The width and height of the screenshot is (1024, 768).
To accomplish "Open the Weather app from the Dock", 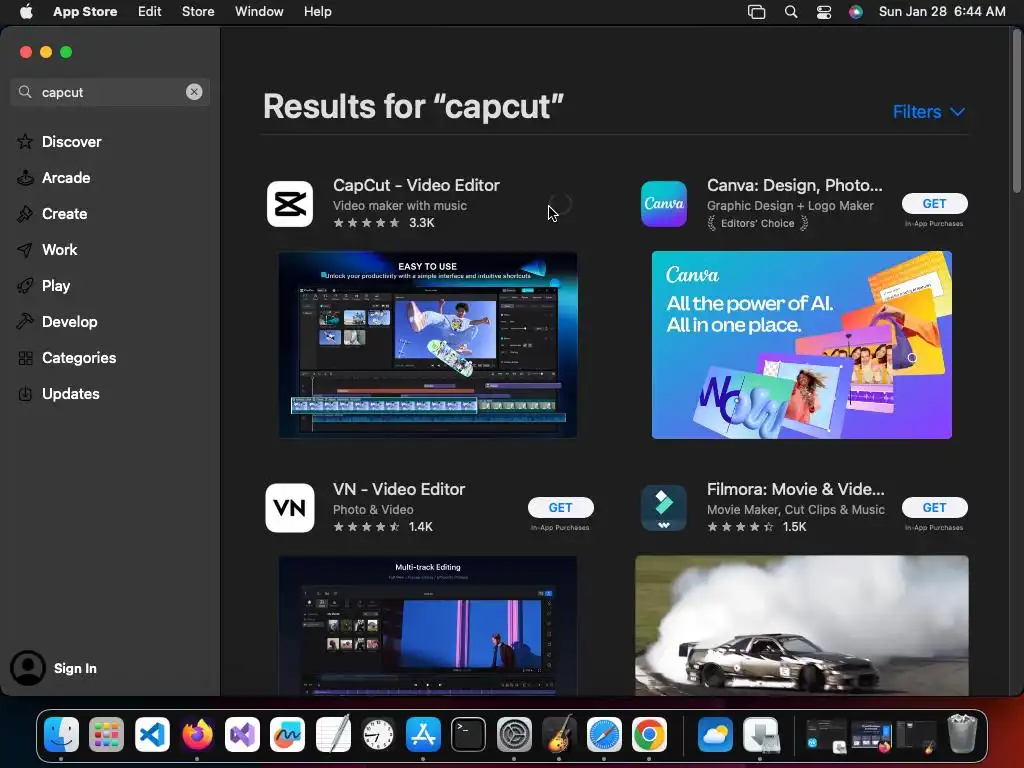I will click(715, 734).
